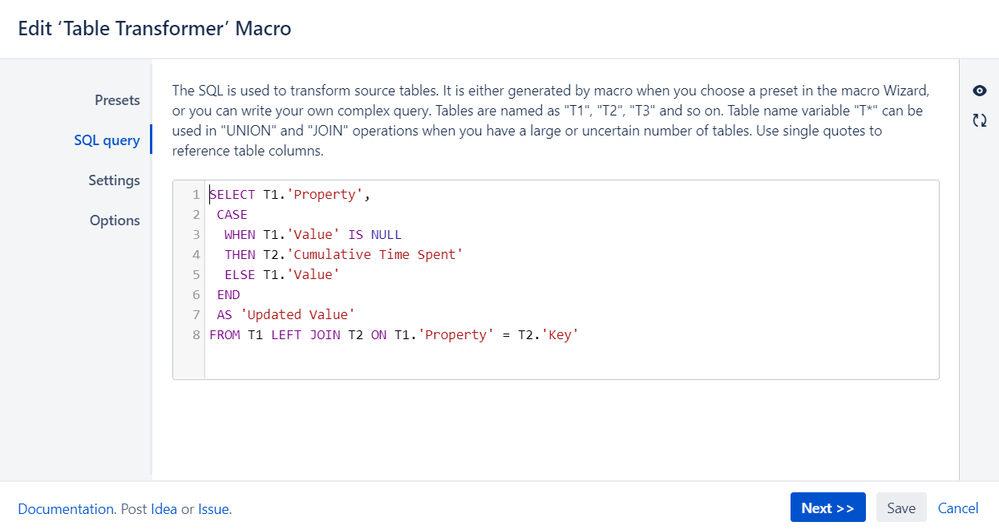999x530 pixels.
Task: Open the Documentation link
Action: click(x=66, y=509)
